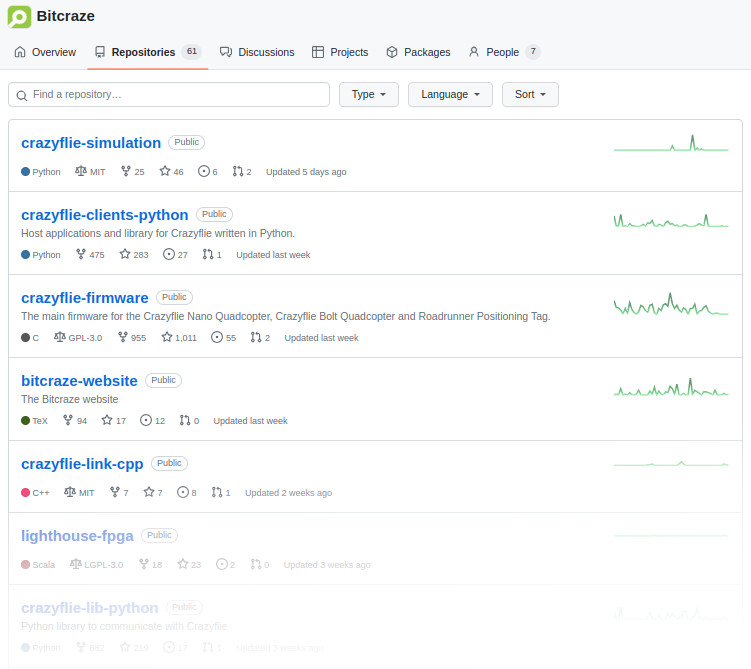The image size is (751, 669).
Task: Click star icon with 1,011 on crazyflie-firmware
Action: [167, 337]
